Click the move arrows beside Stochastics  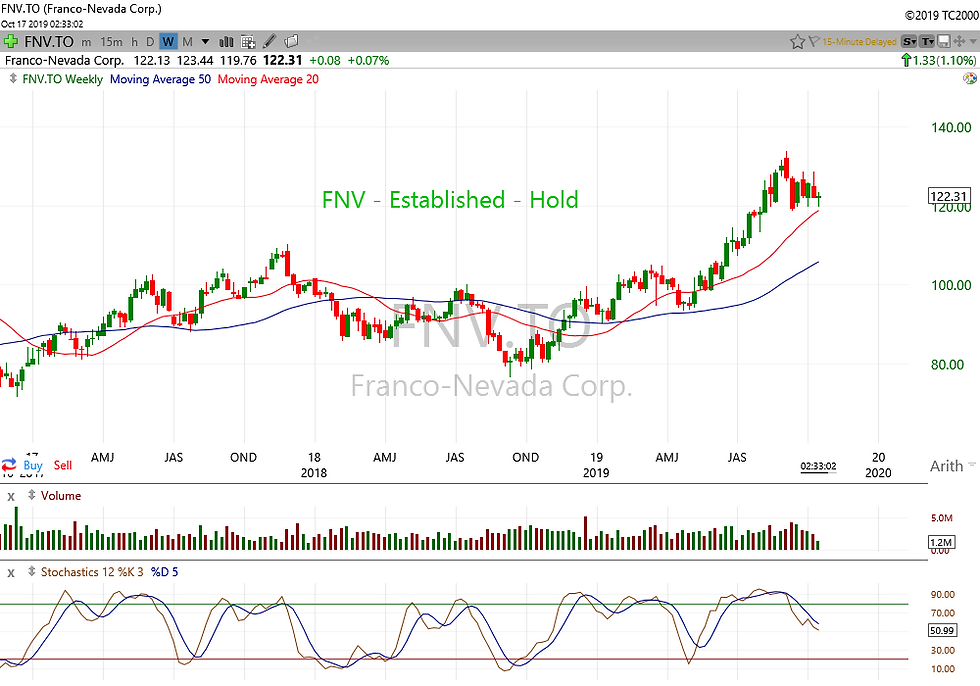tap(31, 572)
